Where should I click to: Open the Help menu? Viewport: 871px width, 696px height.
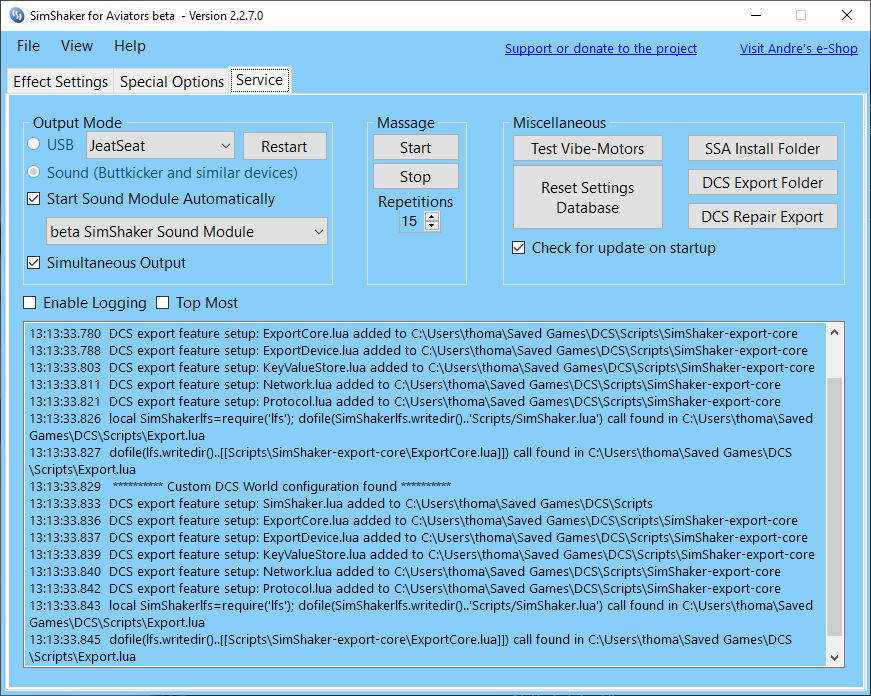coord(130,46)
